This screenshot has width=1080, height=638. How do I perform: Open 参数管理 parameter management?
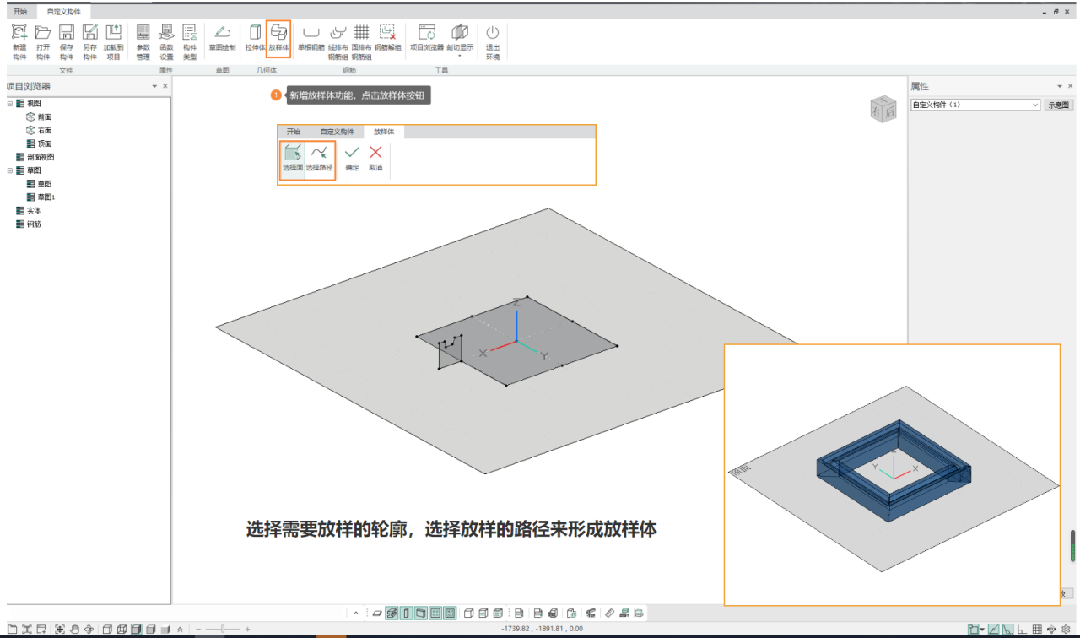(x=143, y=39)
